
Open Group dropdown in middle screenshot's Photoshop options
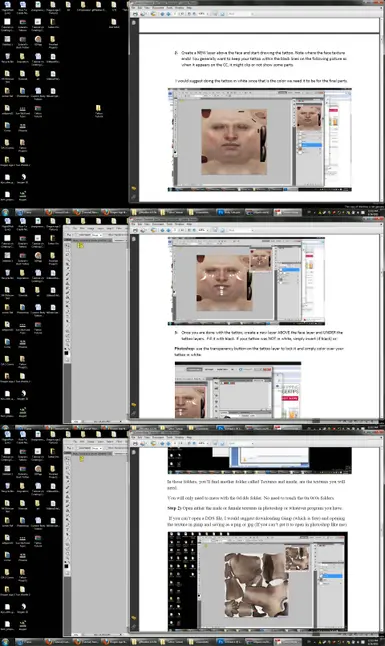(98, 235)
